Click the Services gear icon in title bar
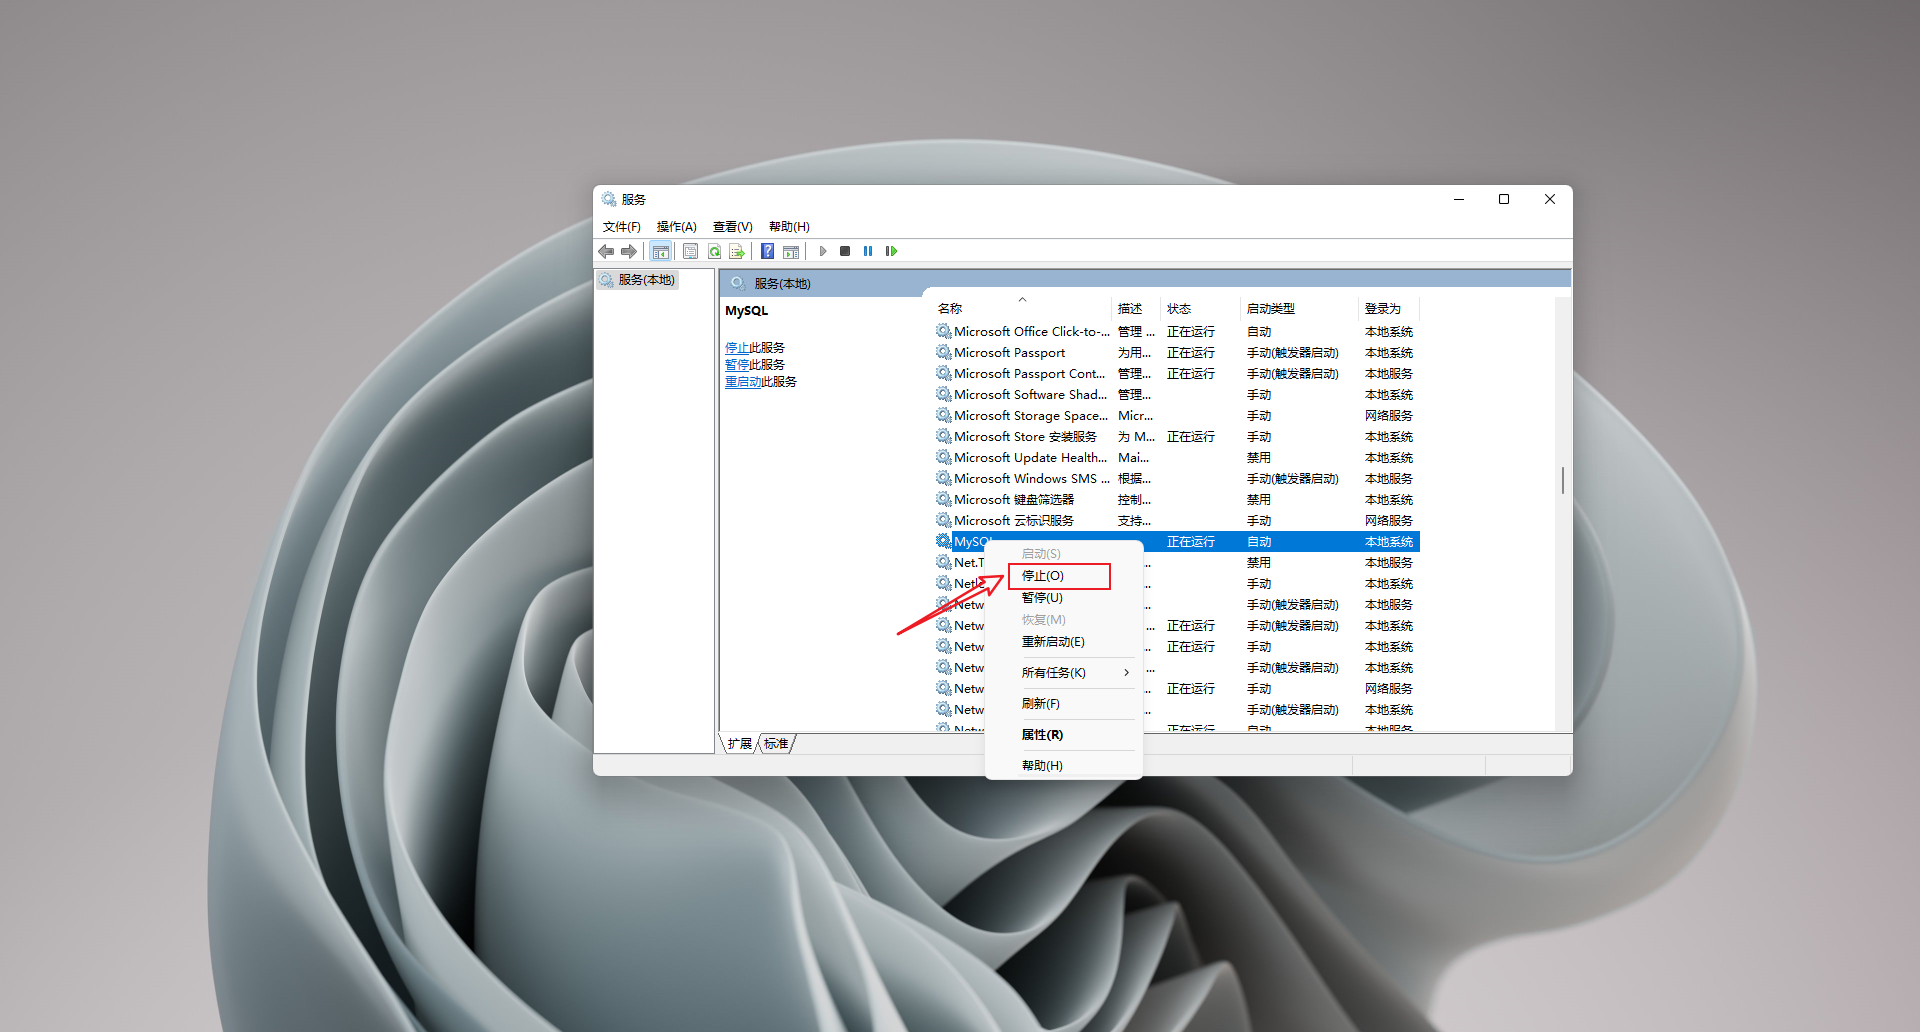1920x1032 pixels. (x=609, y=199)
